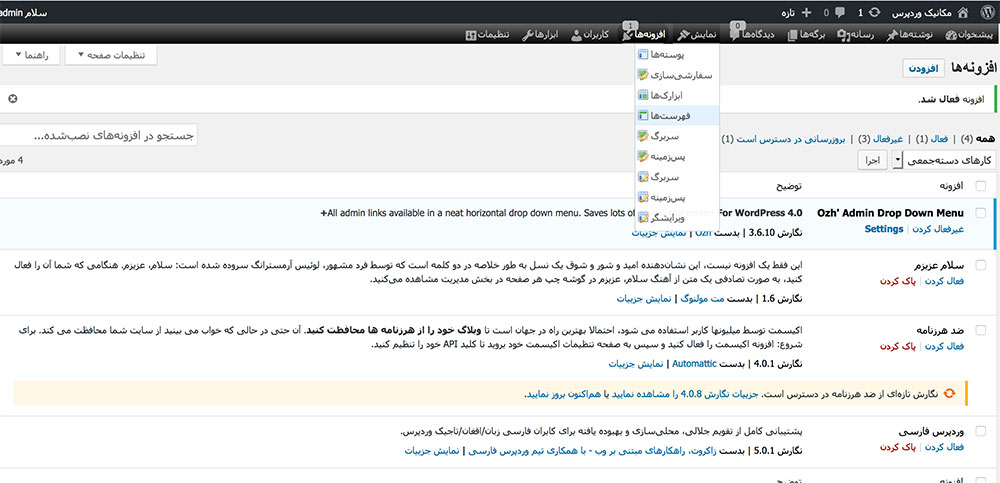Image resolution: width=1000 pixels, height=483 pixels.
Task: Click the افزونه‌ها plug icon in menu
Action: (628, 35)
